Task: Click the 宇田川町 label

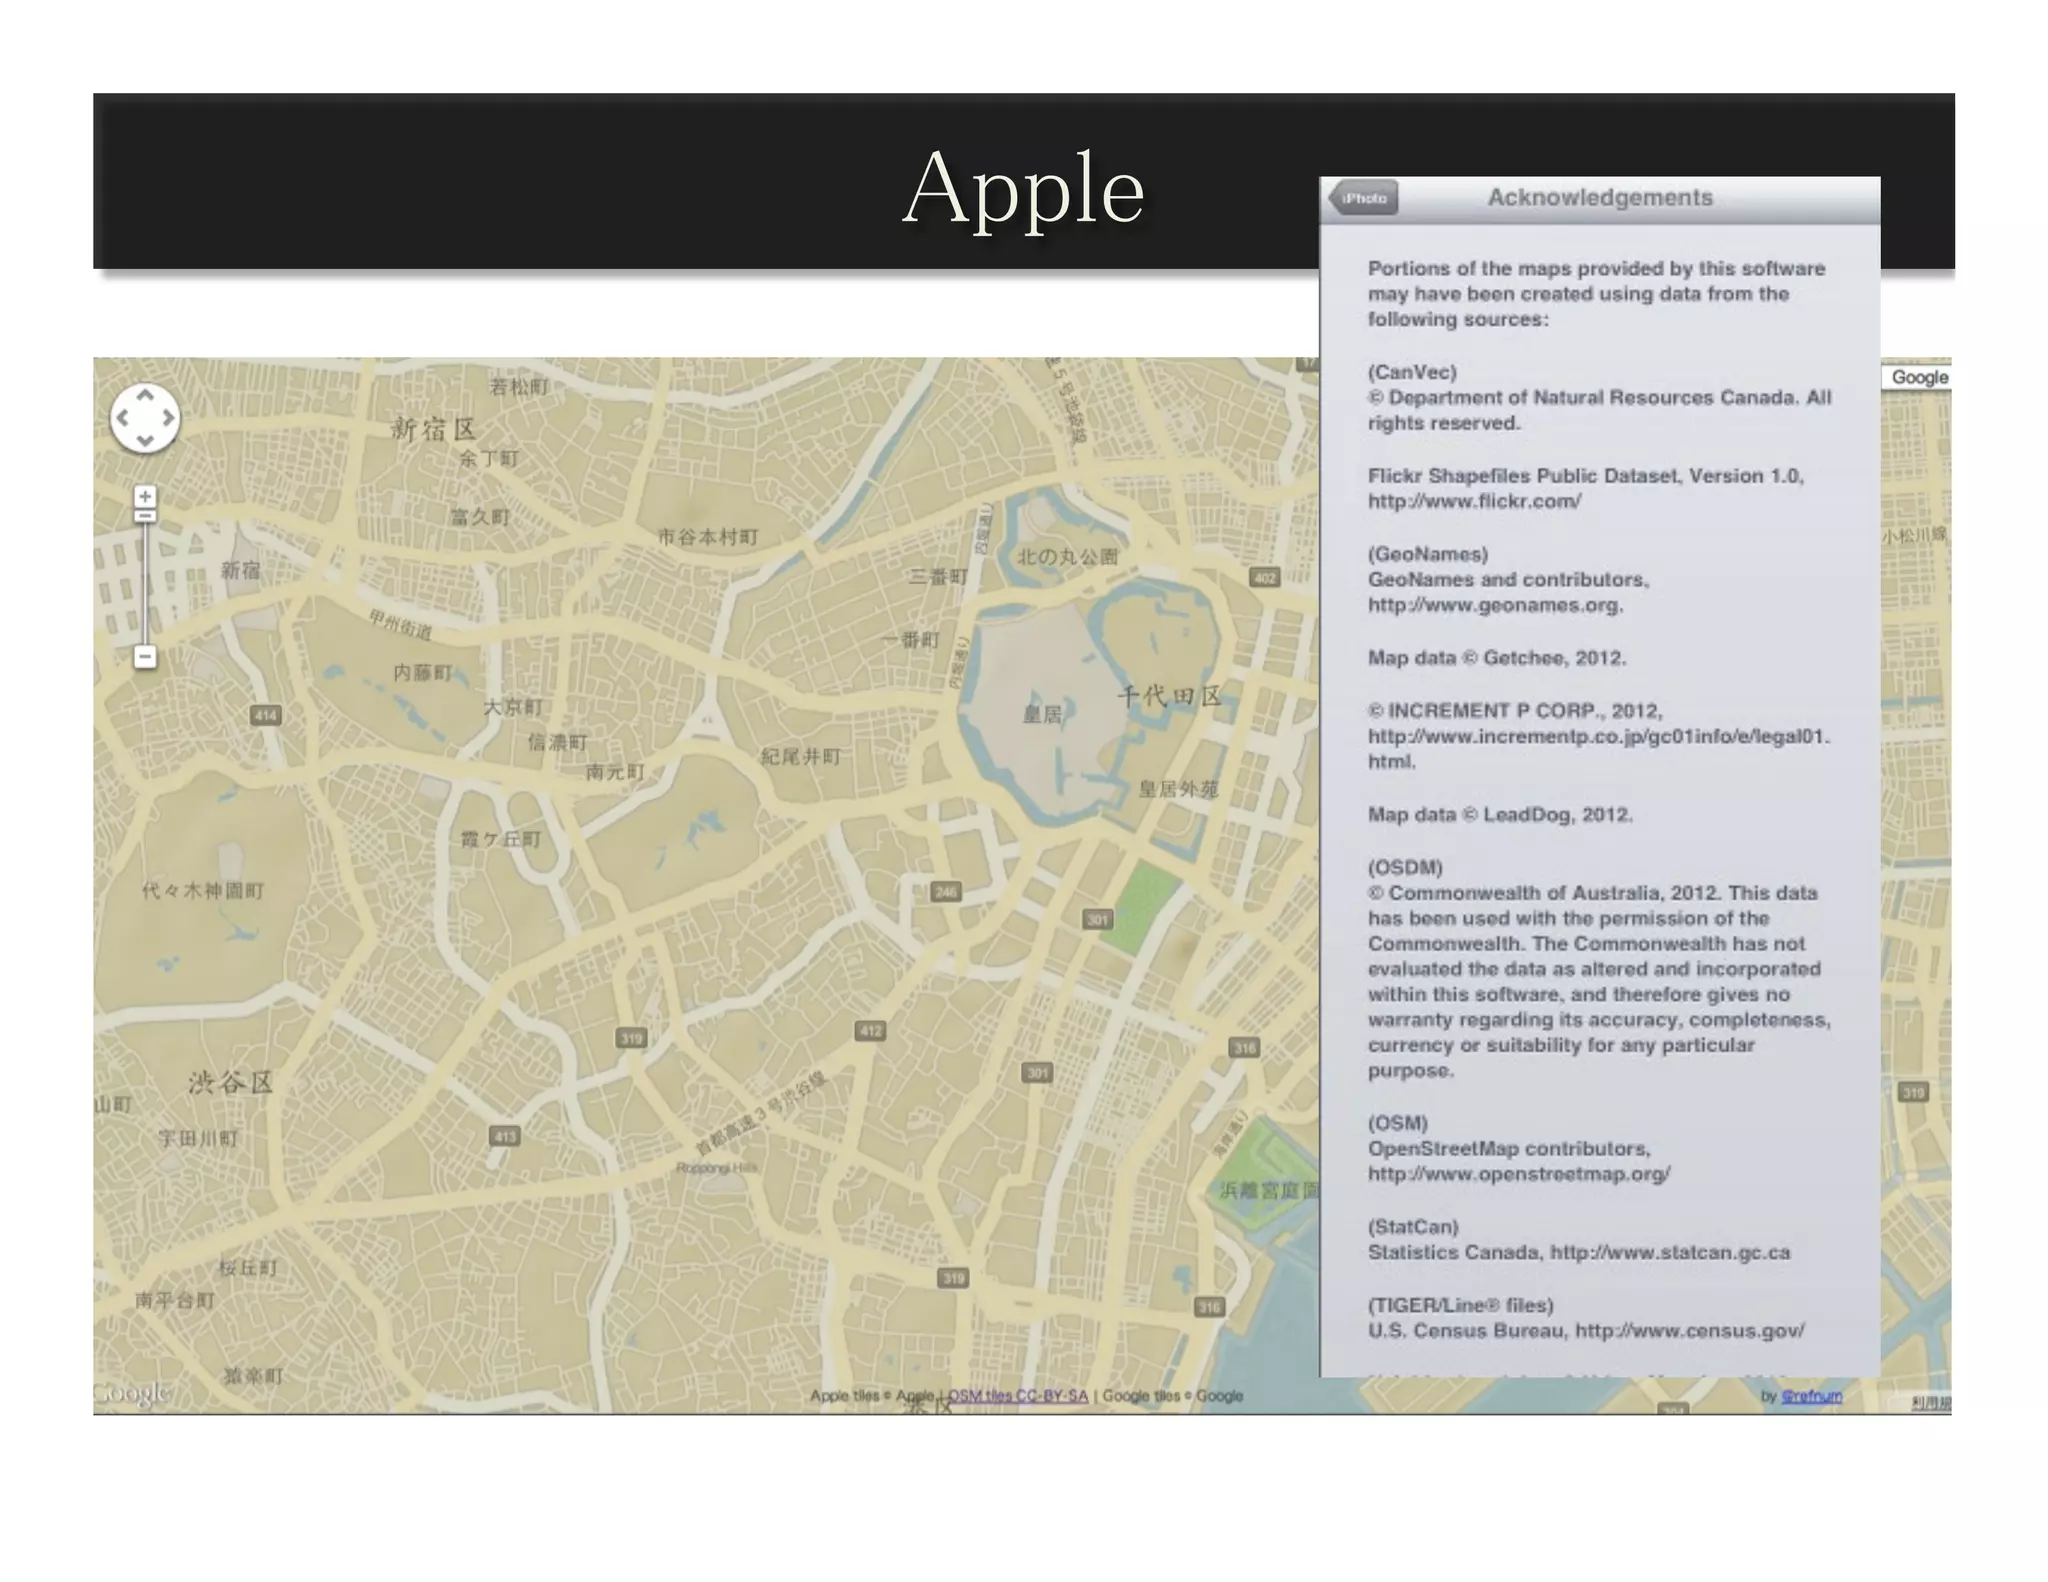Action: pos(199,1138)
